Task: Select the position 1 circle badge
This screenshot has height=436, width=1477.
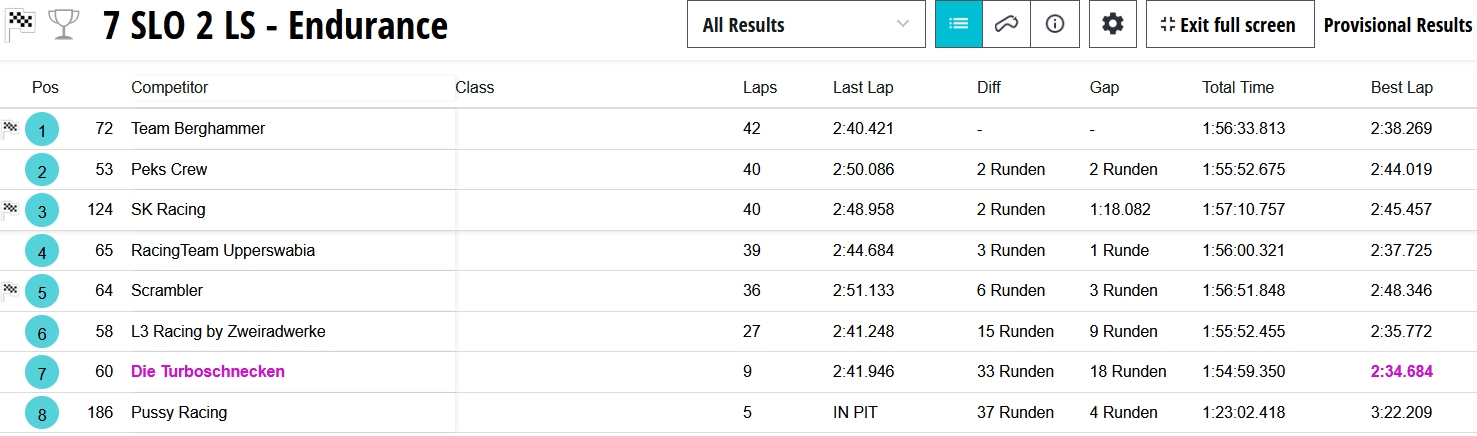Action: click(x=42, y=130)
